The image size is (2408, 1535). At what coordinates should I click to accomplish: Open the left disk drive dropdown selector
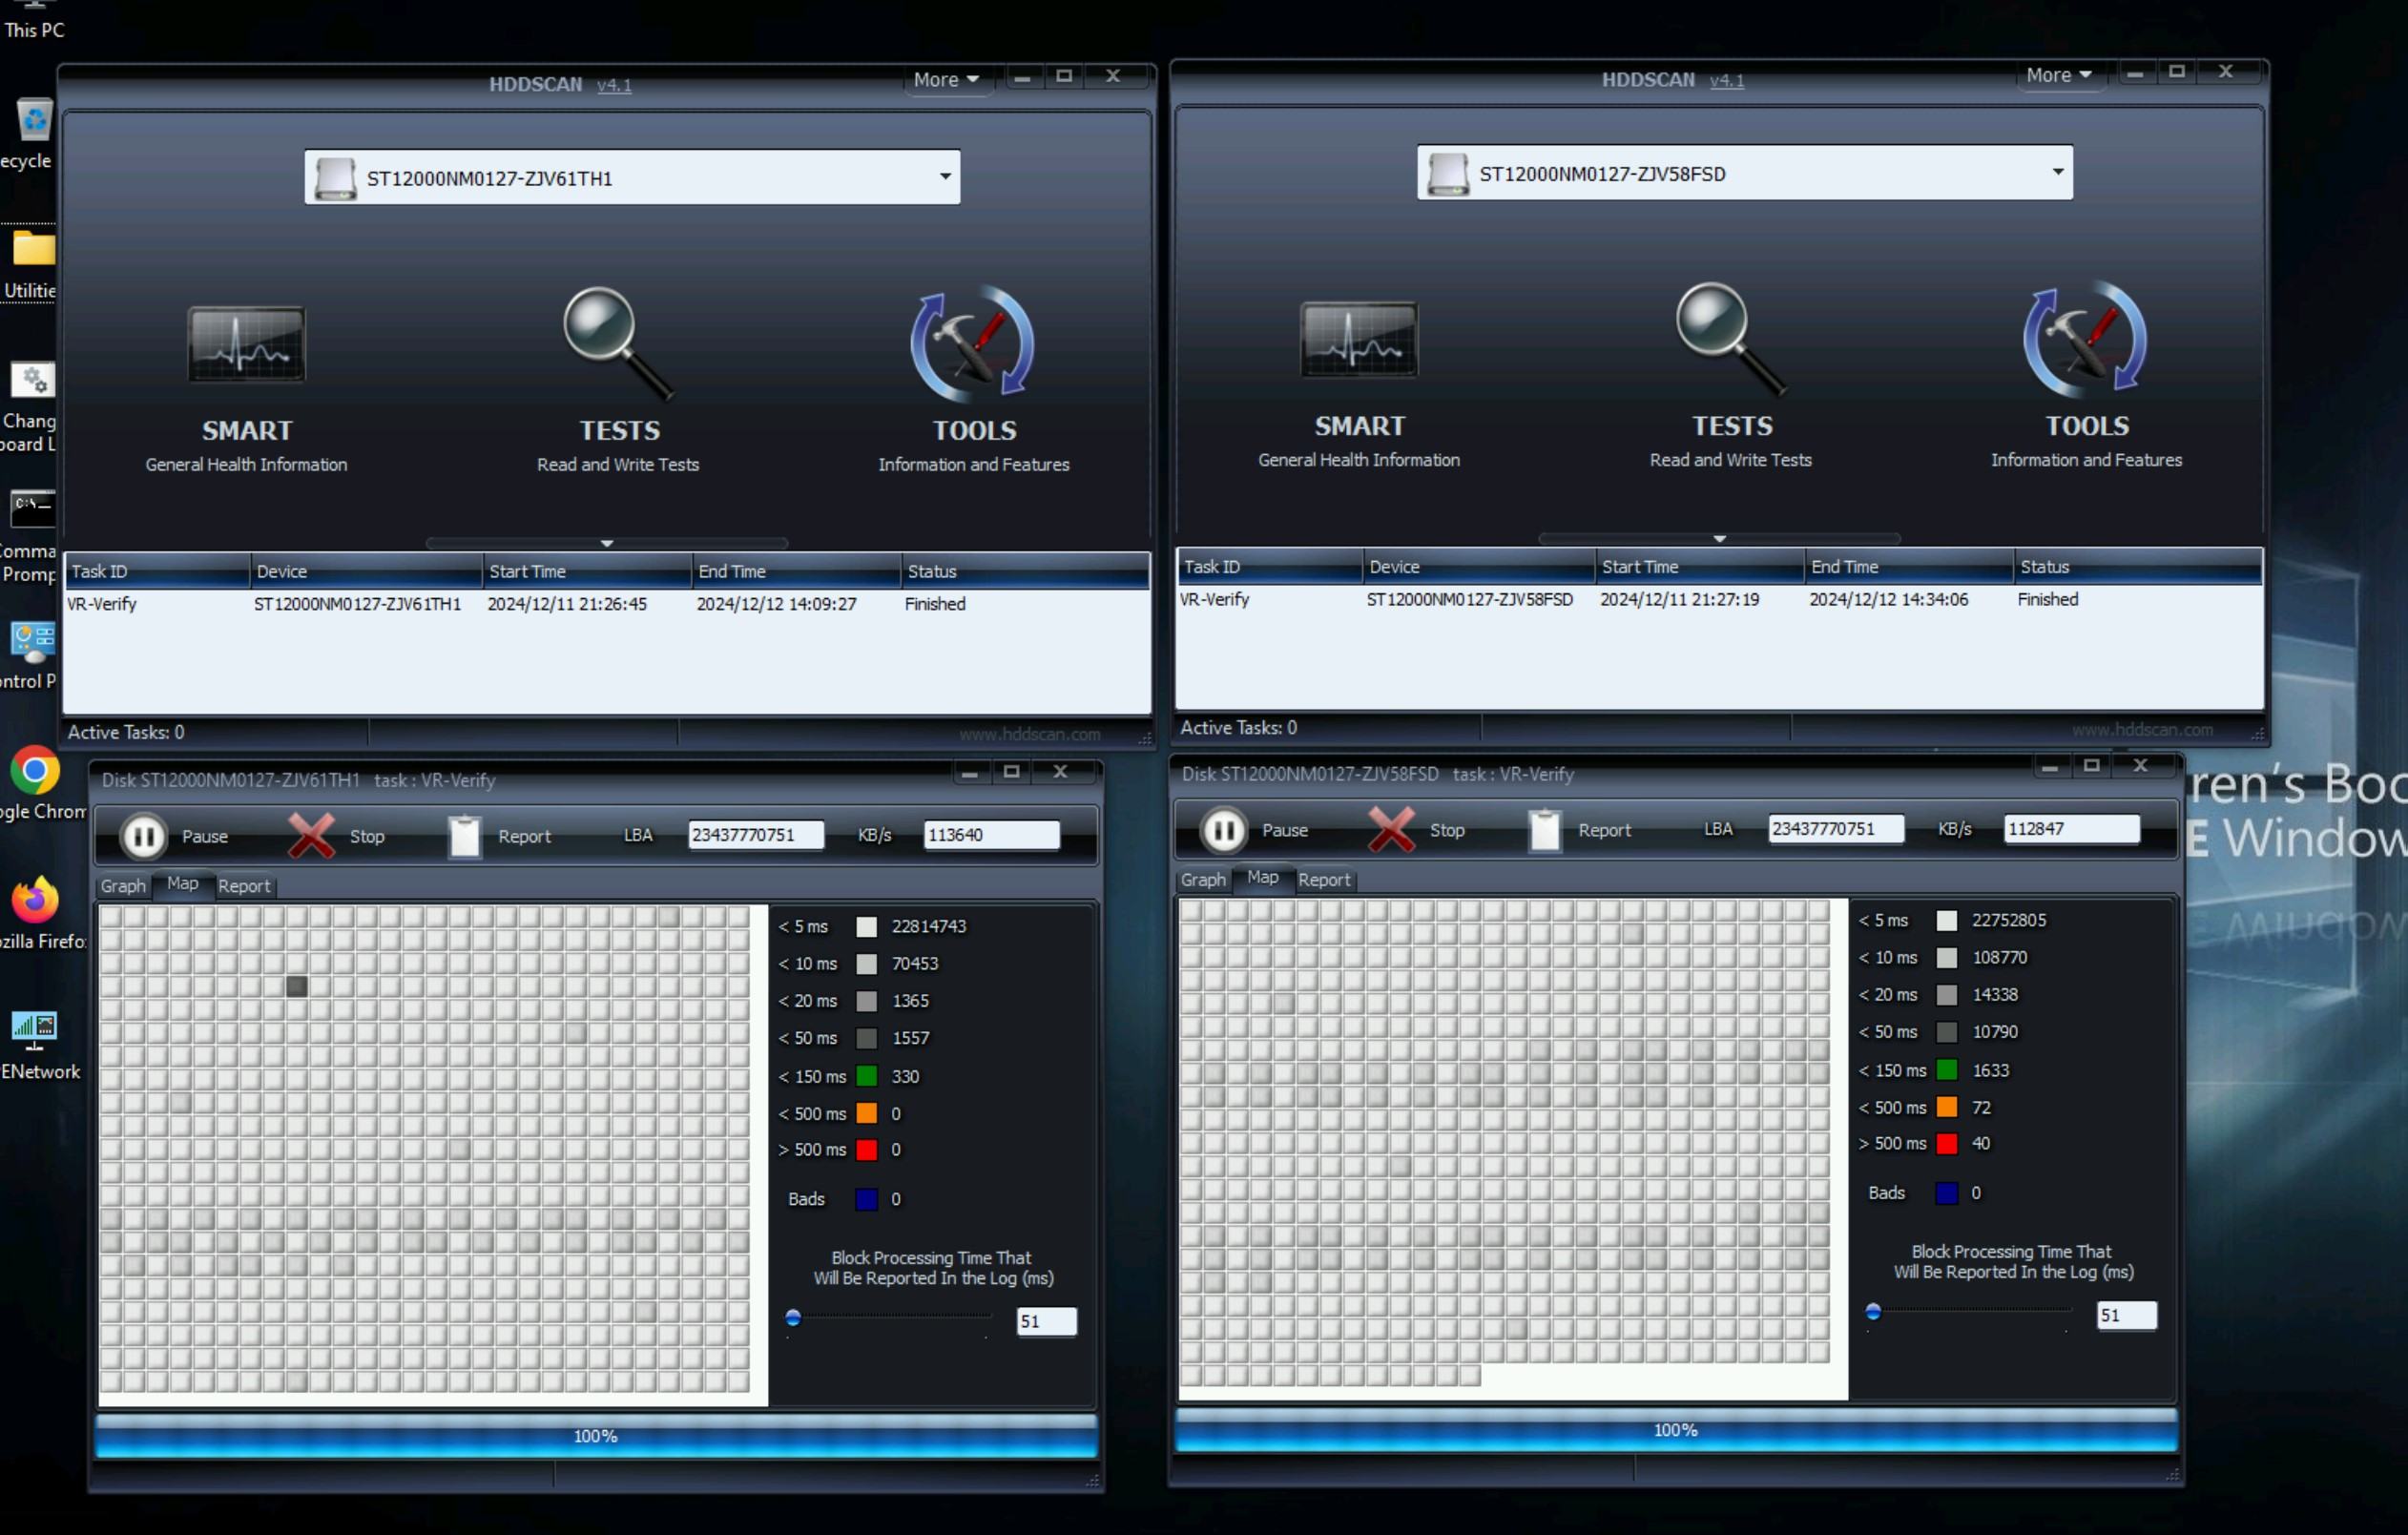[x=943, y=176]
